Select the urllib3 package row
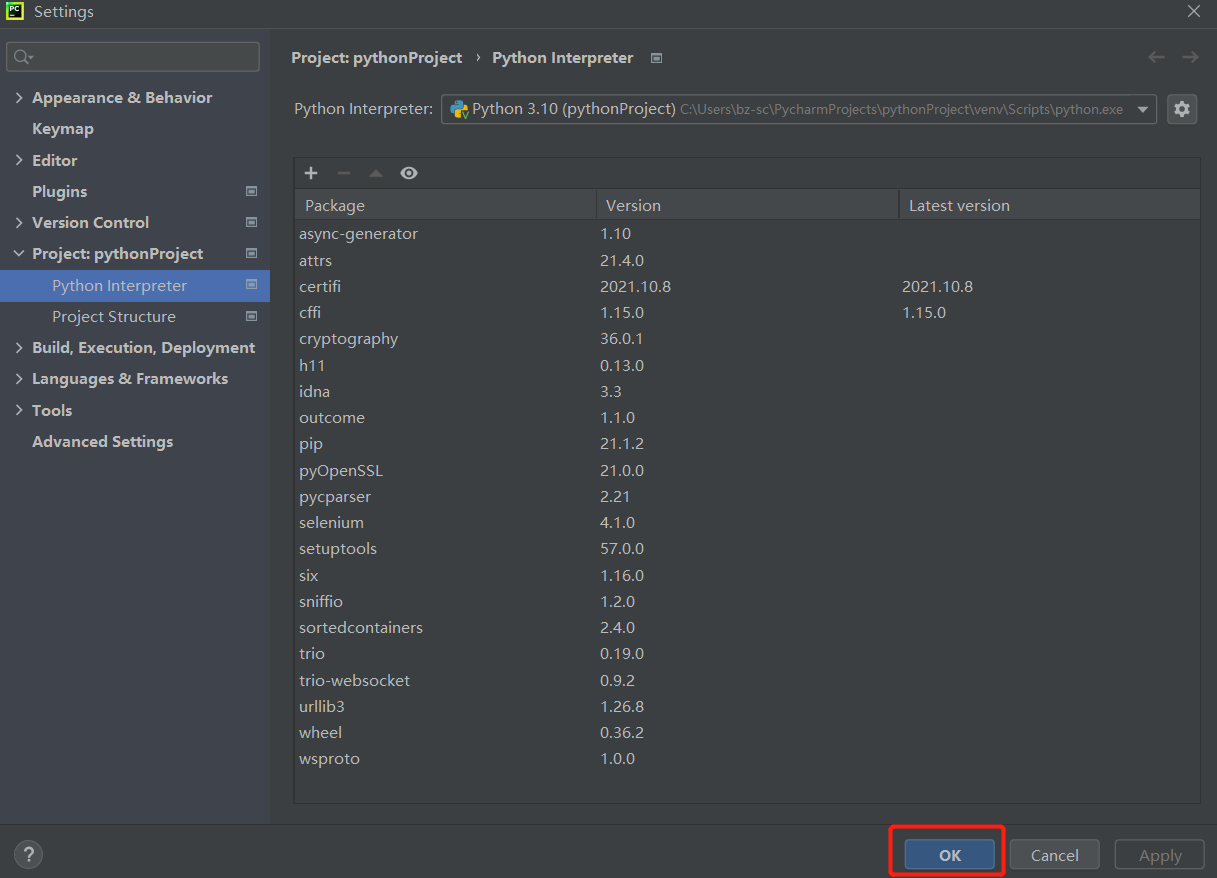Screen dimensions: 1217x878 [x=747, y=706]
